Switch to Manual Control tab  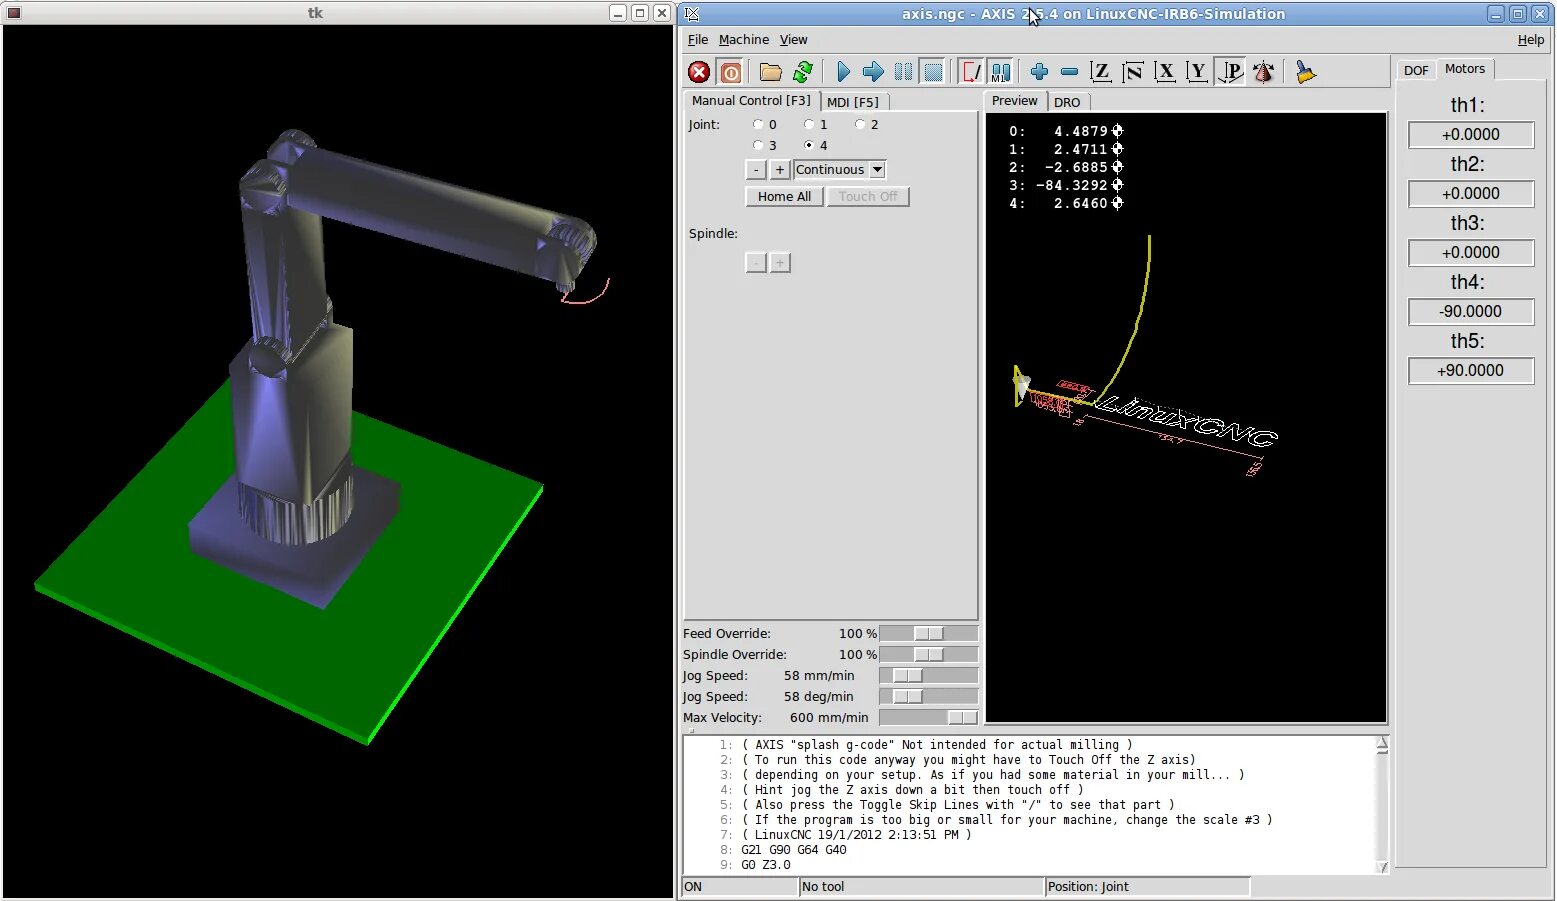(x=751, y=101)
